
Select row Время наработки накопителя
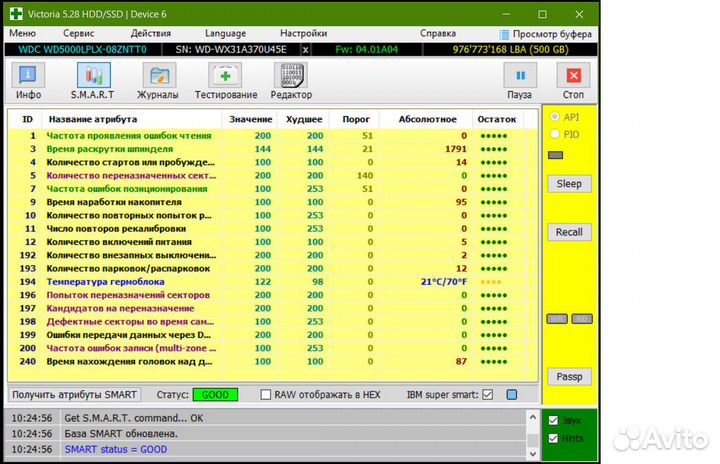273,202
